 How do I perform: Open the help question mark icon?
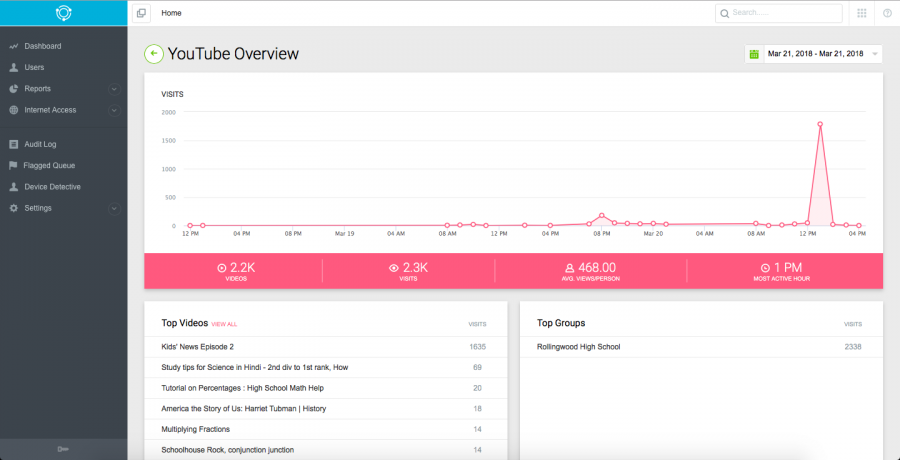tap(887, 13)
